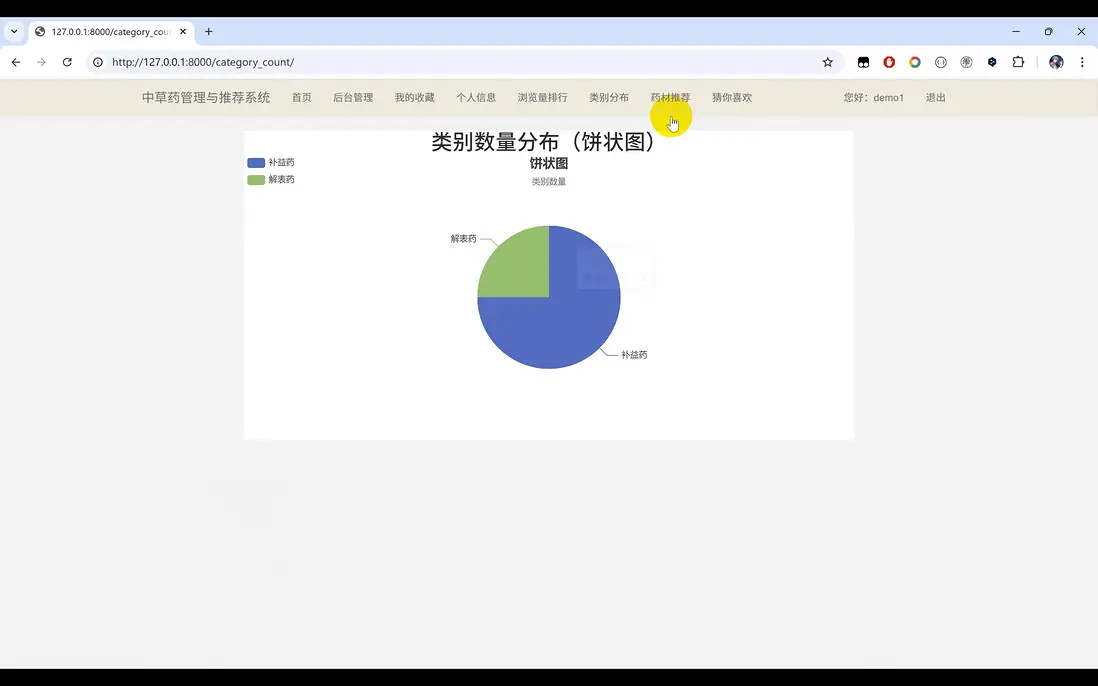Reload the page with the refresh icon

tap(67, 62)
